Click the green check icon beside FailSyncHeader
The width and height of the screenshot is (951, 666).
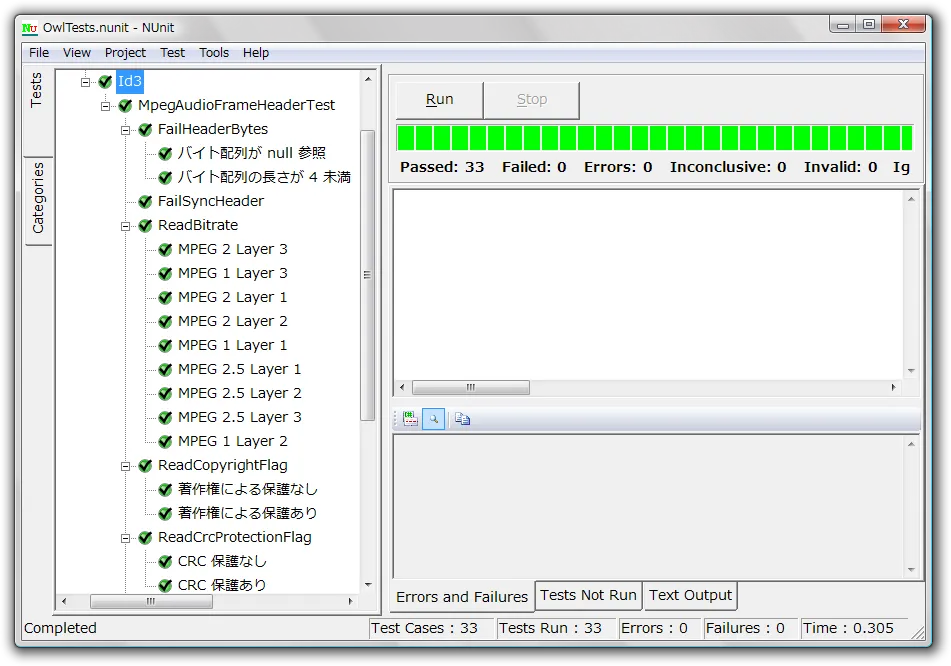pos(145,201)
